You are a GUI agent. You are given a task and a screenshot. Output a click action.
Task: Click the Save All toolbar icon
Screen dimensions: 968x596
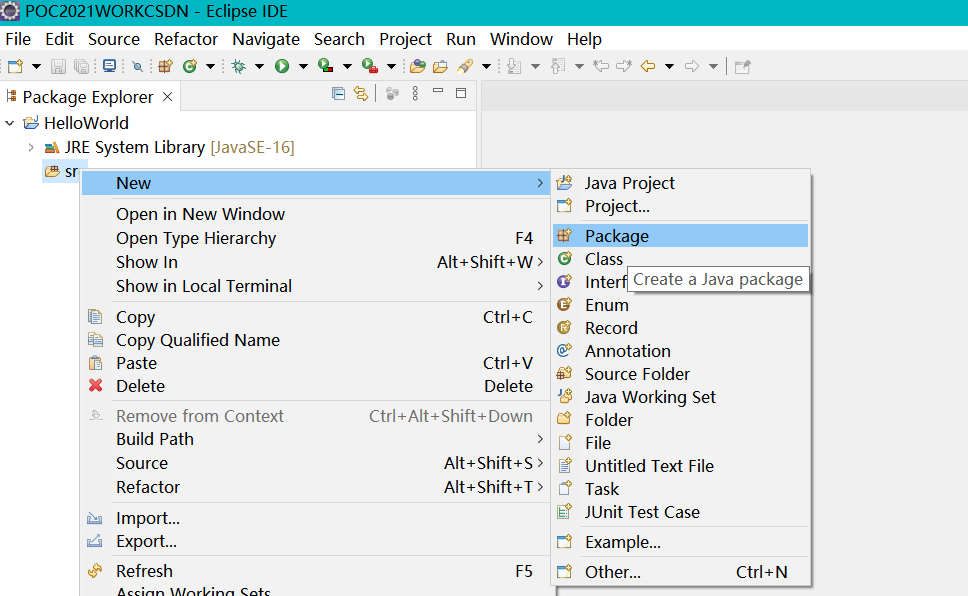pyautogui.click(x=81, y=66)
